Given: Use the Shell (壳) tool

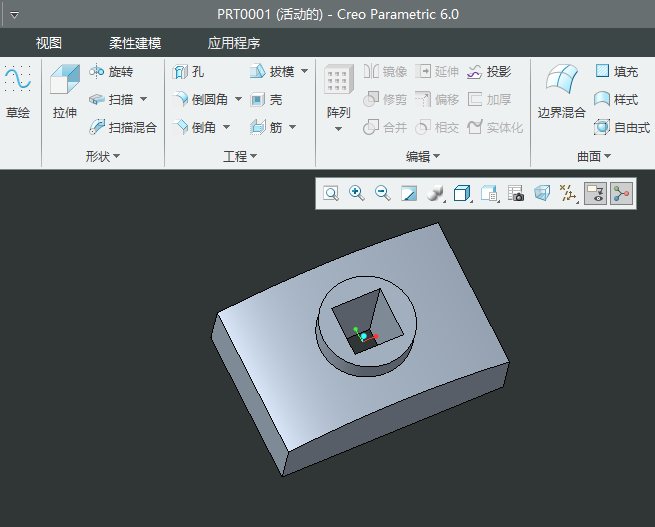Looking at the screenshot, I should pos(266,99).
